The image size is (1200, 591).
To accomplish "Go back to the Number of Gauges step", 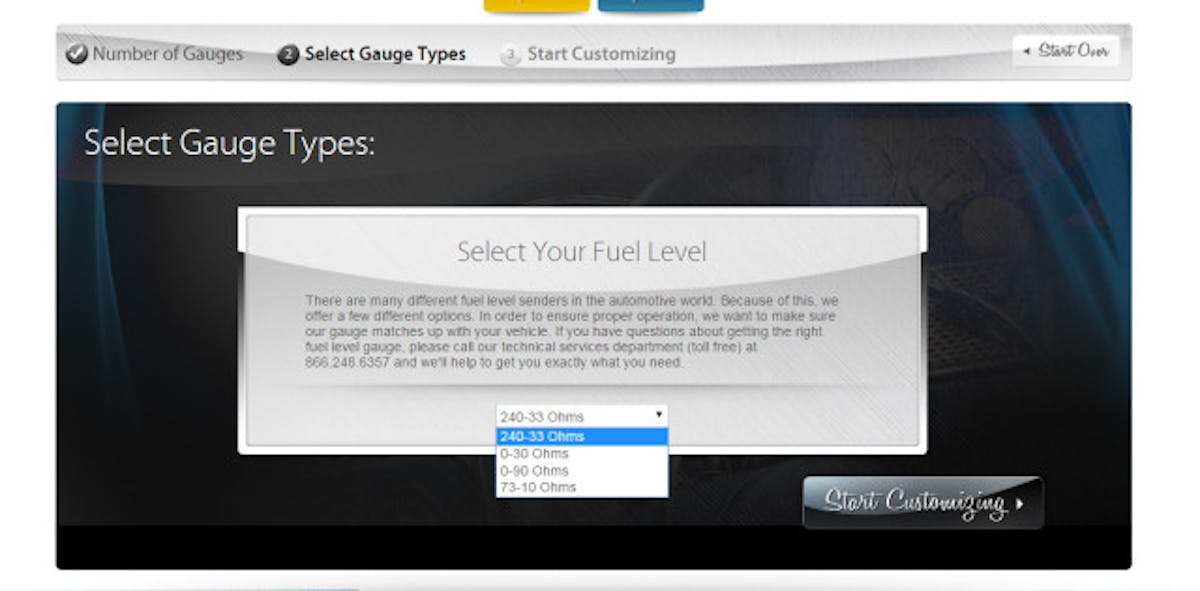I will click(167, 54).
